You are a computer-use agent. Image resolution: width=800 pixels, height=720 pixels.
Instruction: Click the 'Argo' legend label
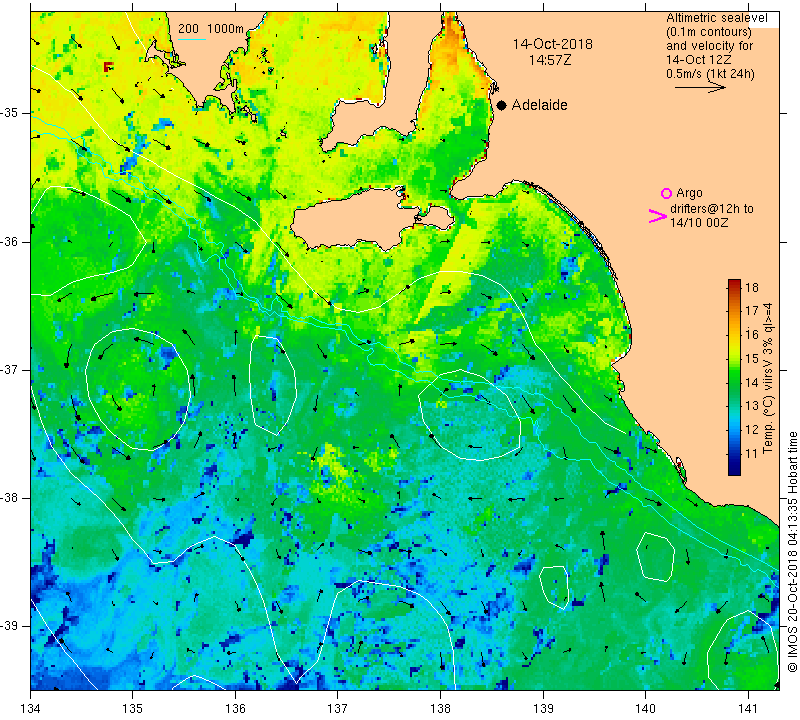(x=689, y=193)
